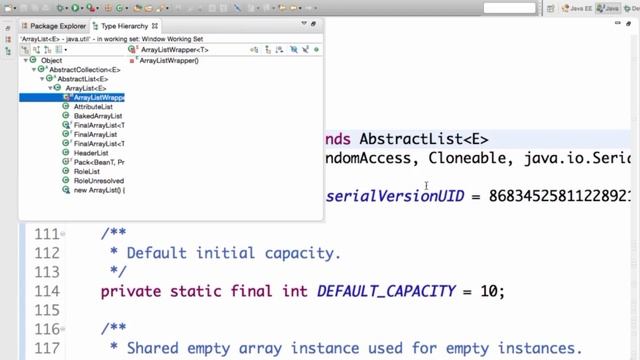Switch to the Debug perspective
The image size is (640, 360).
[x=631, y=8]
